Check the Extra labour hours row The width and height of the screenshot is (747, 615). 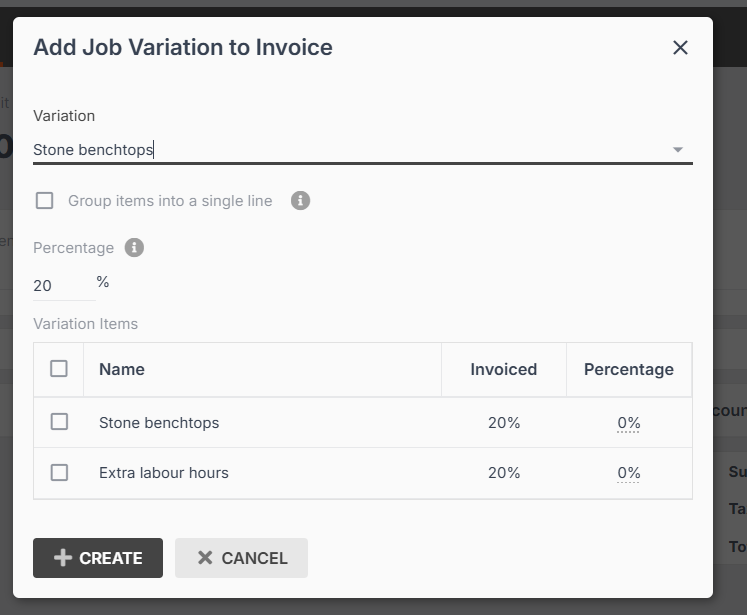[x=59, y=472]
